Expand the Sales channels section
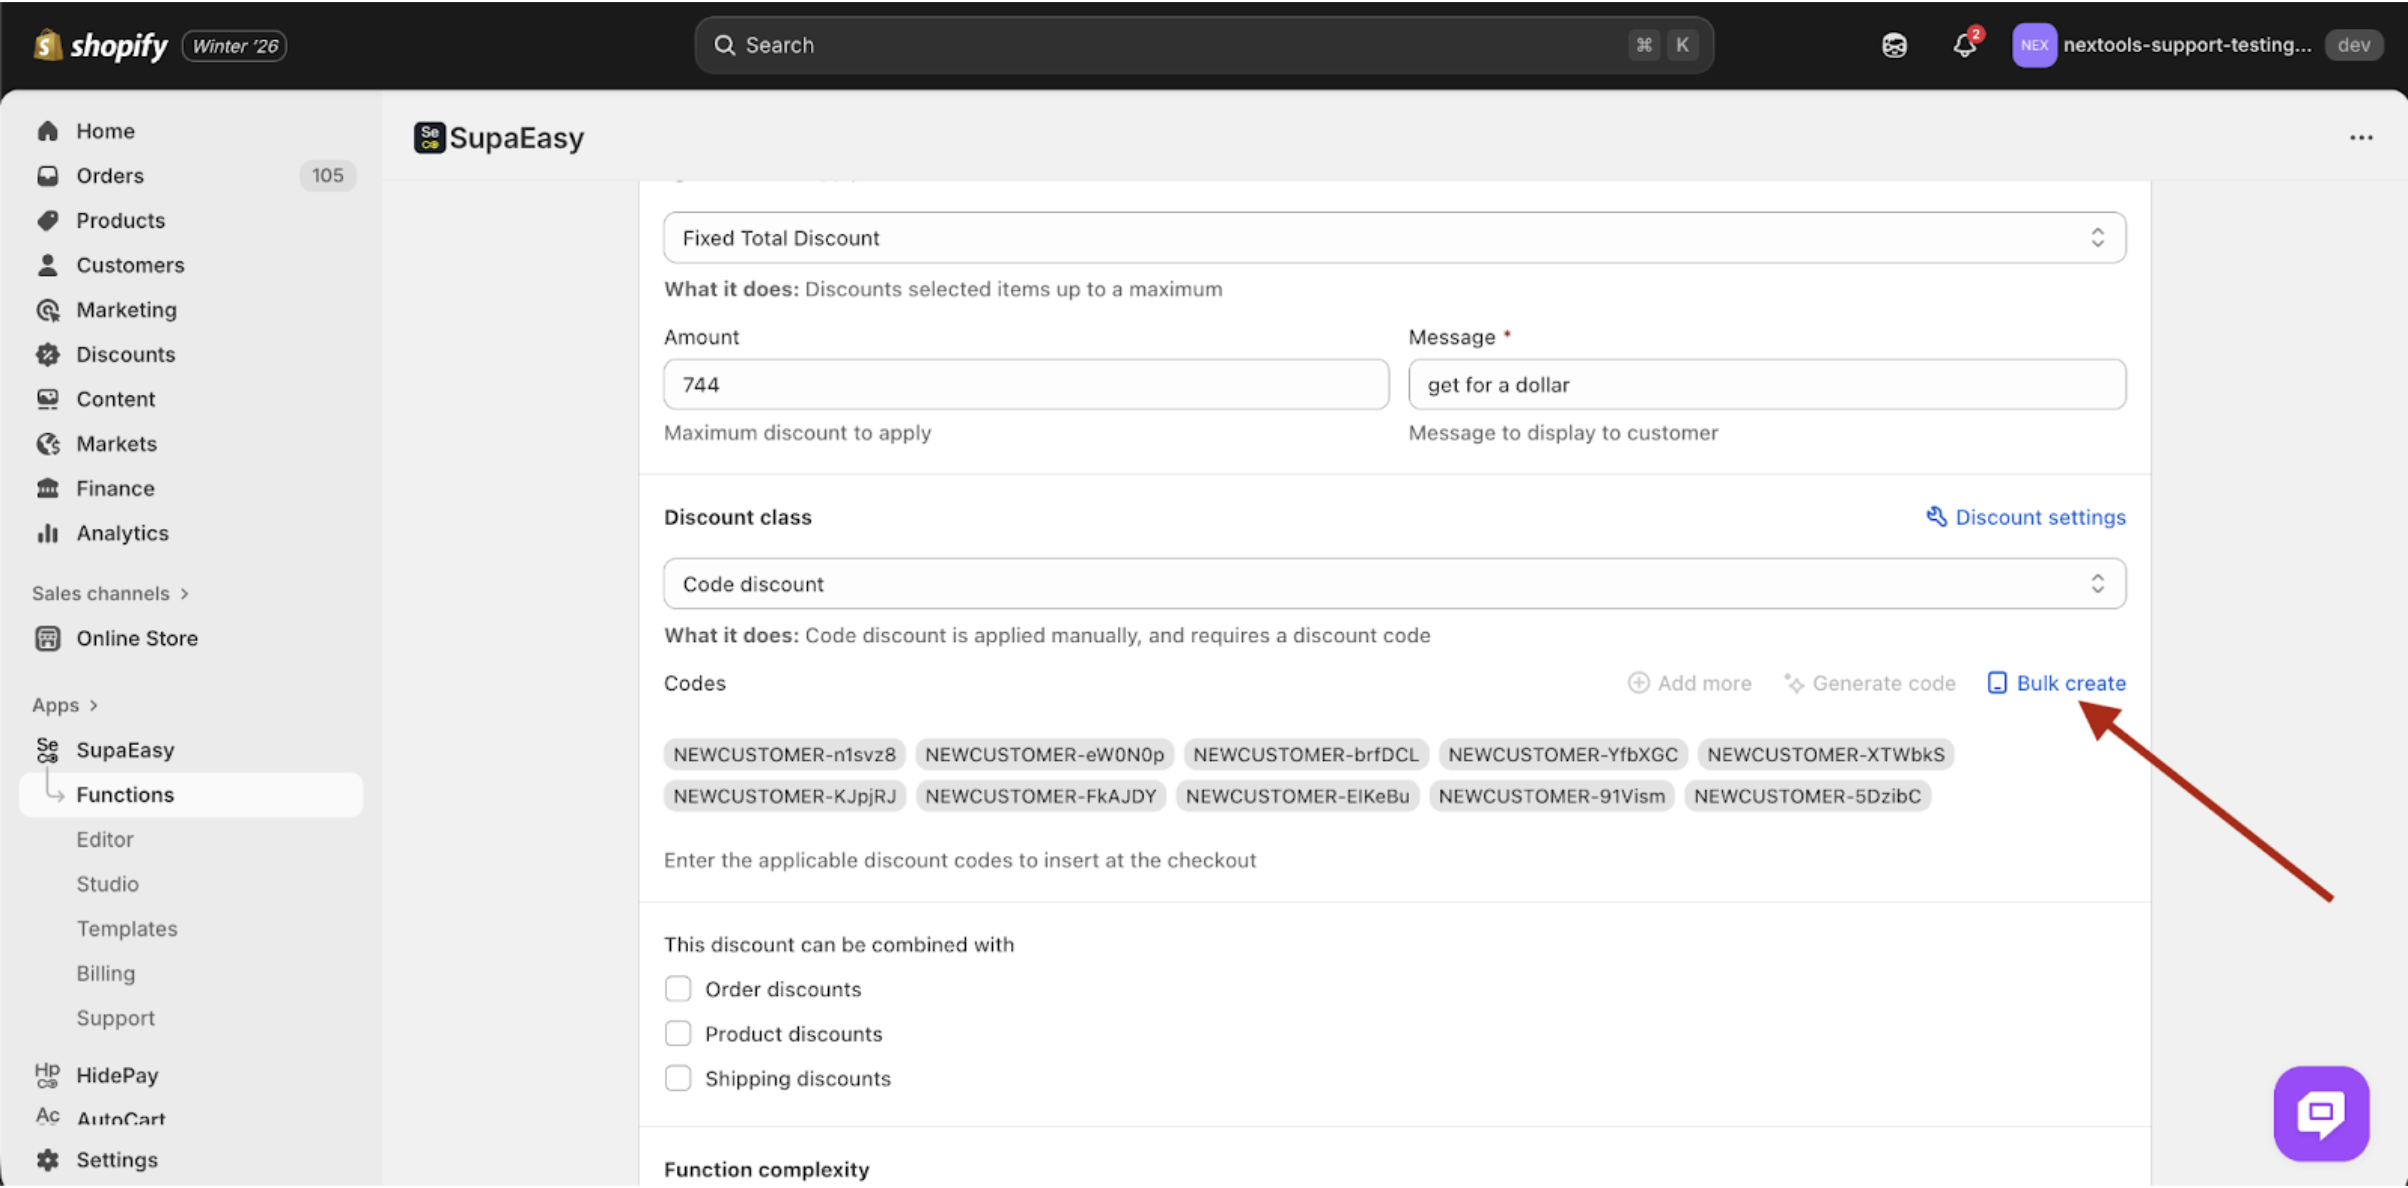This screenshot has width=2408, height=1188. tap(110, 594)
